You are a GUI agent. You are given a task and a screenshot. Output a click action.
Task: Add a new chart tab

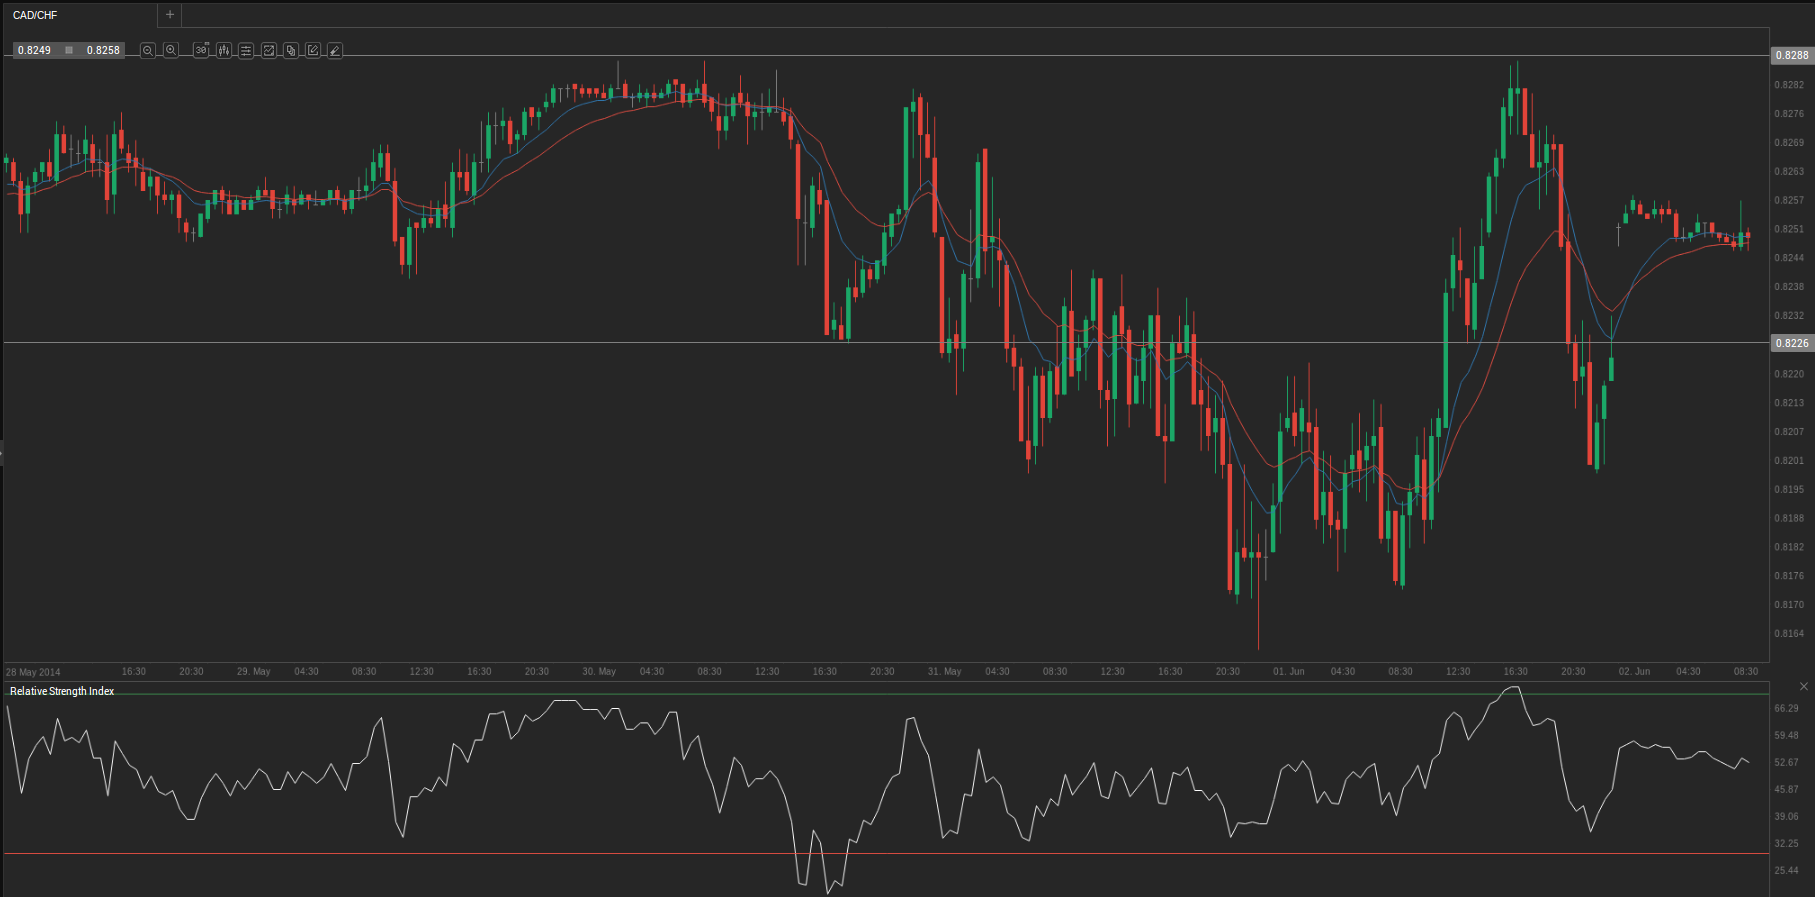[170, 15]
